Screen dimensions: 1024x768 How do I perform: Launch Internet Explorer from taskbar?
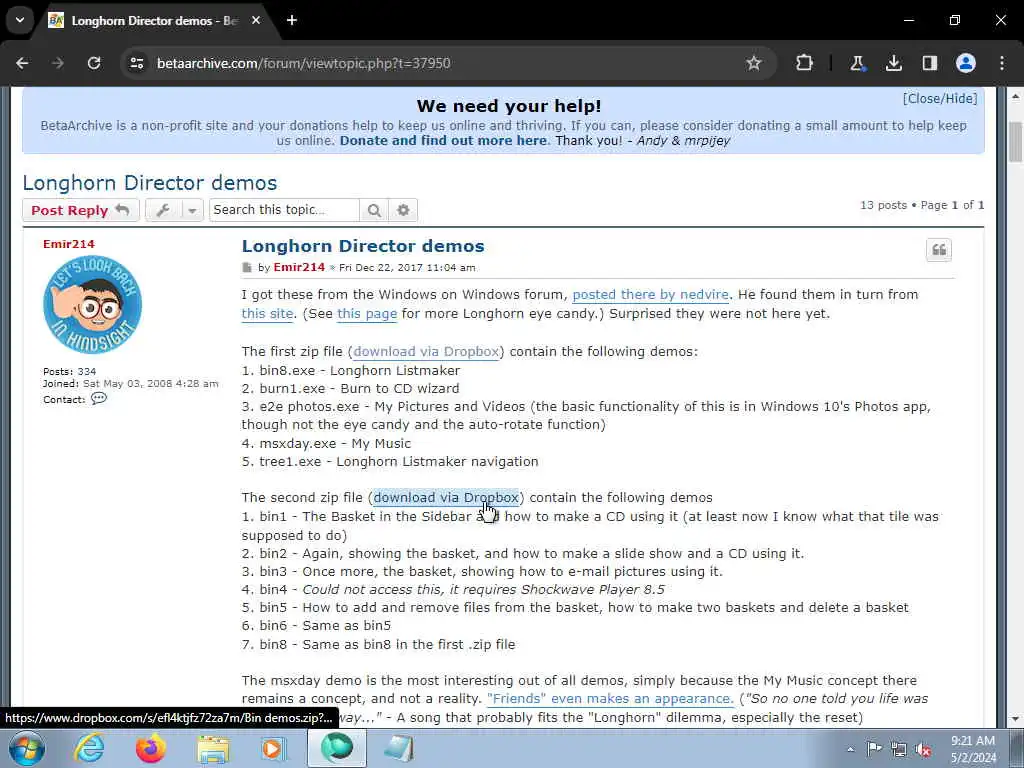(x=89, y=748)
